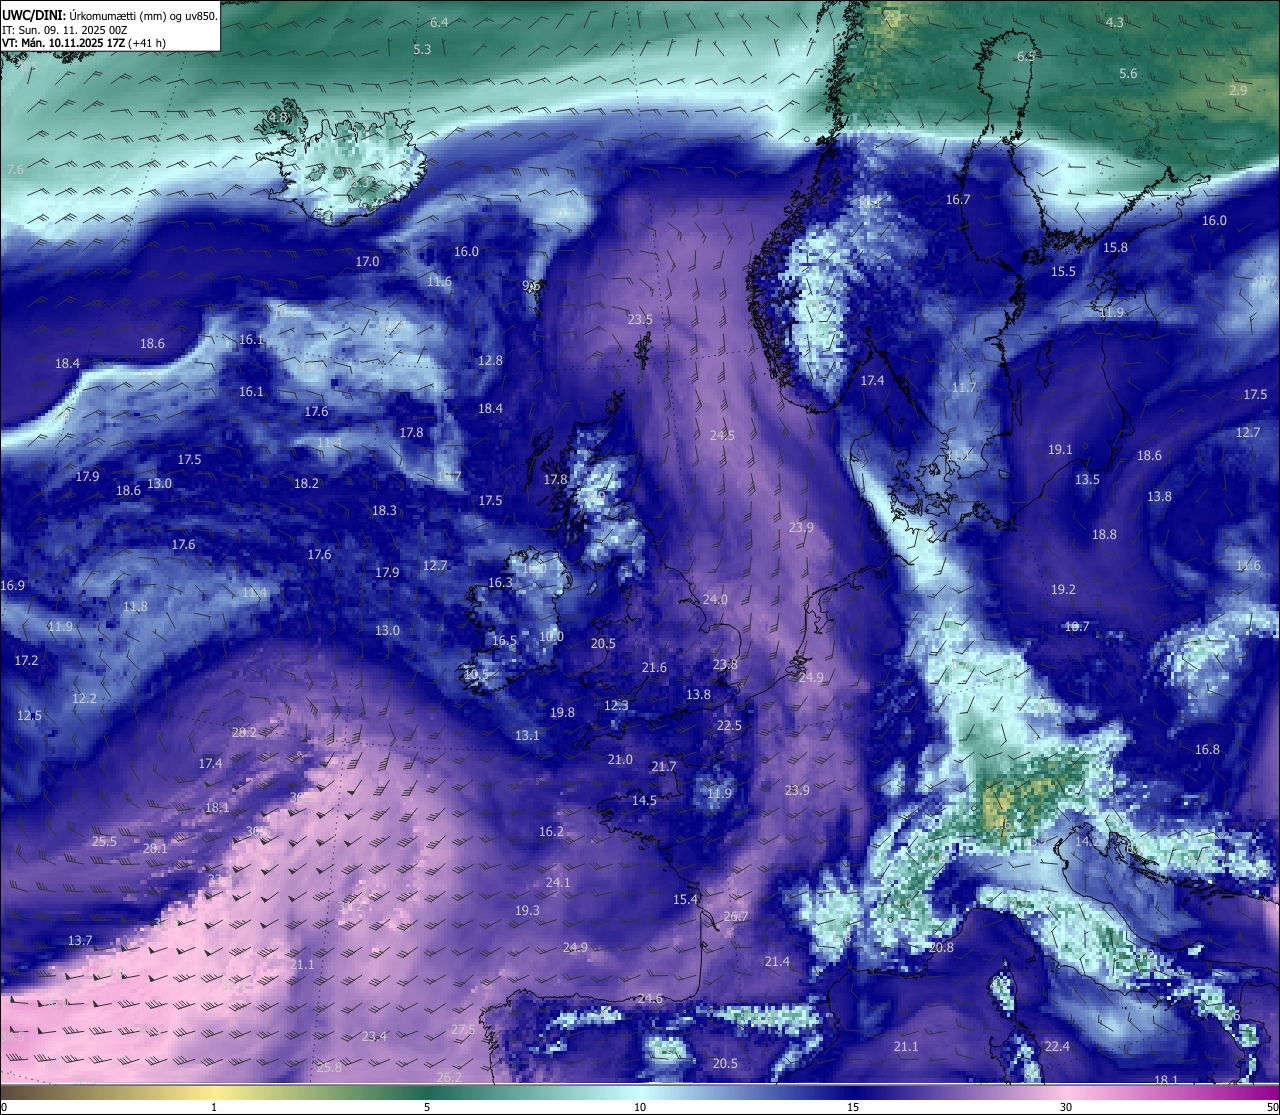Click the 22.5 value over southeast England
The width and height of the screenshot is (1280, 1115).
[x=729, y=725]
